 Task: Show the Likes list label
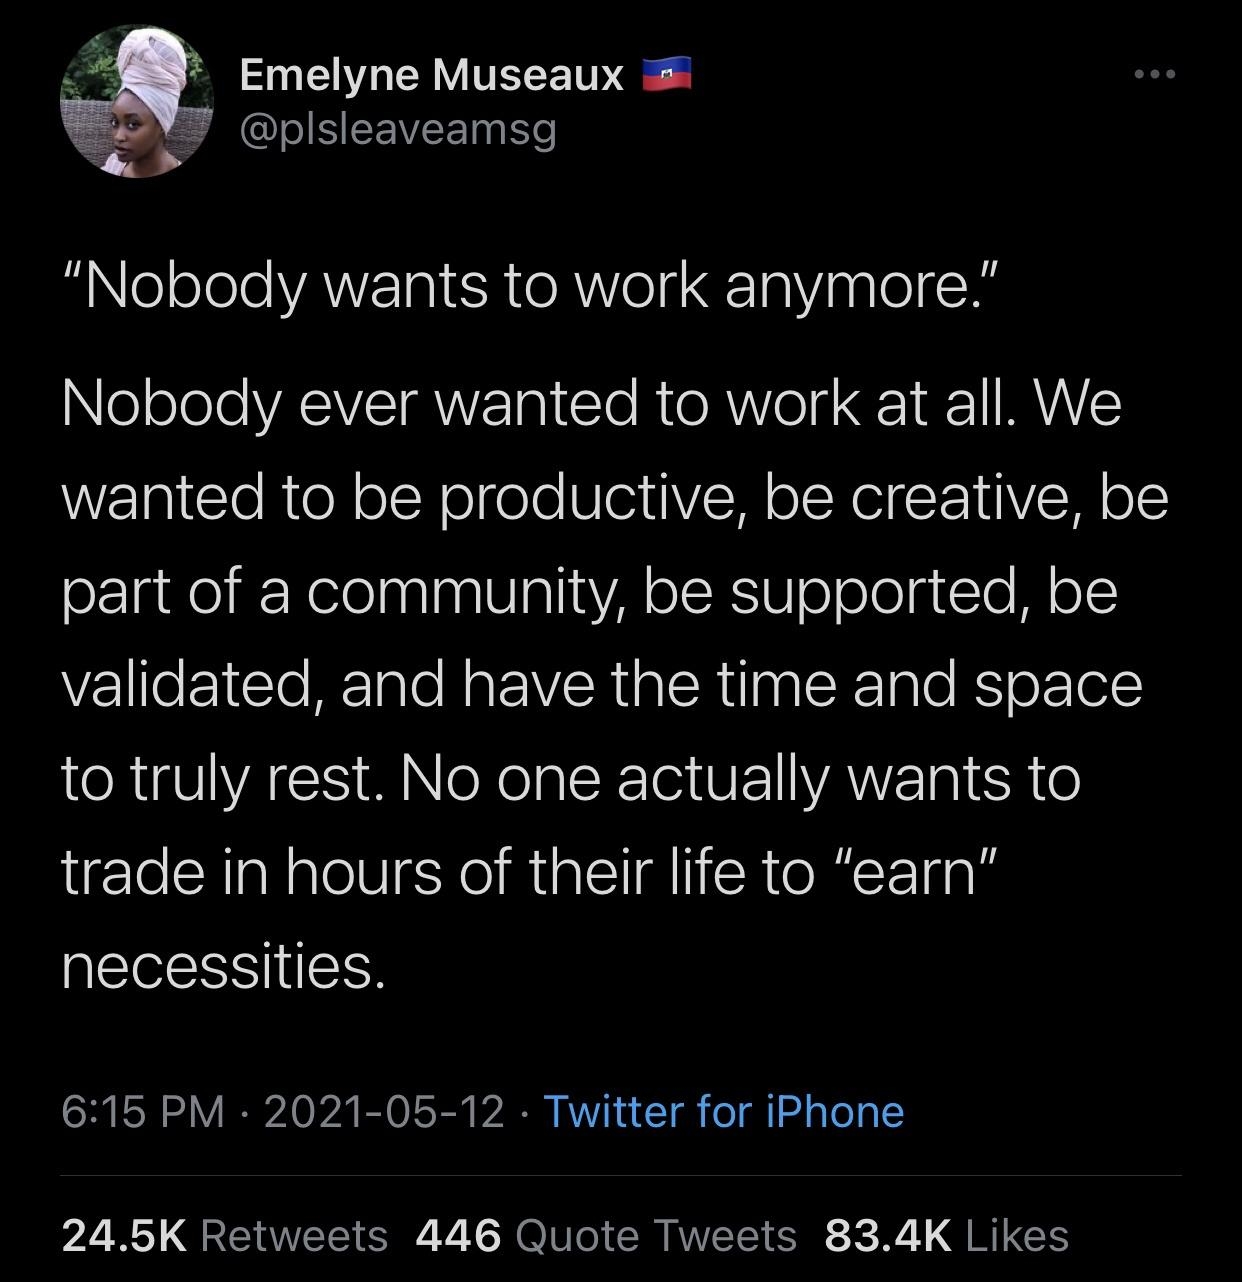1017,1235
